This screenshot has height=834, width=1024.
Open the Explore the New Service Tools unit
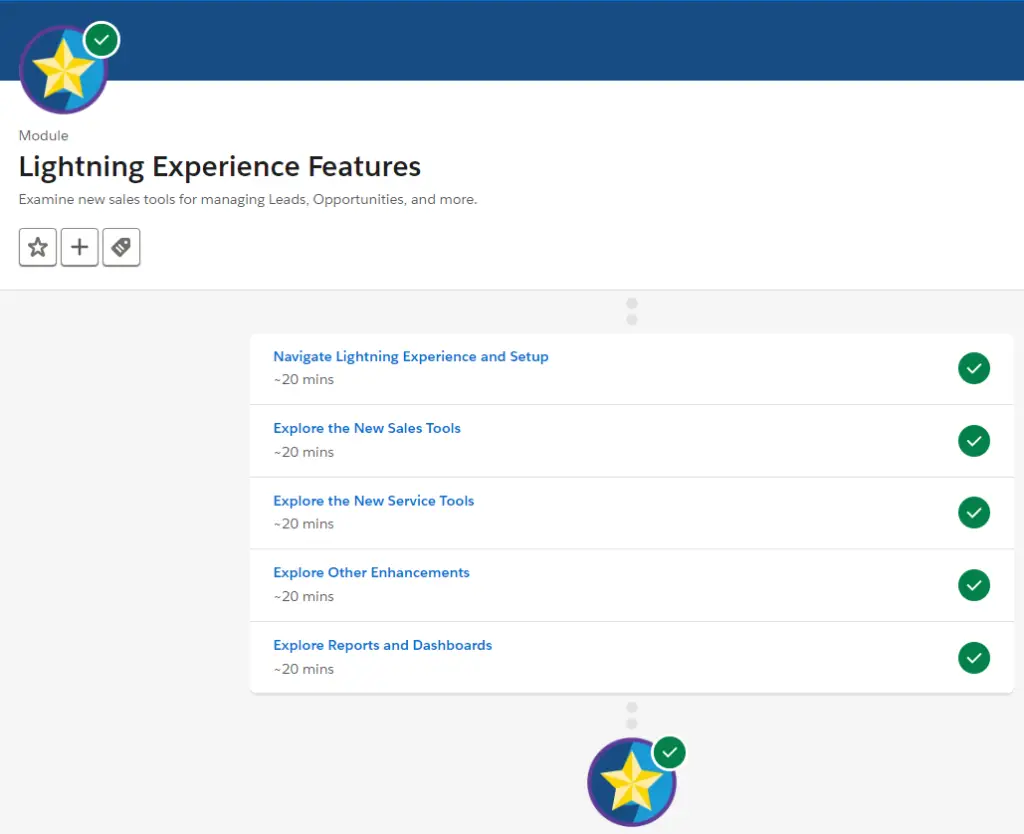pyautogui.click(x=373, y=500)
